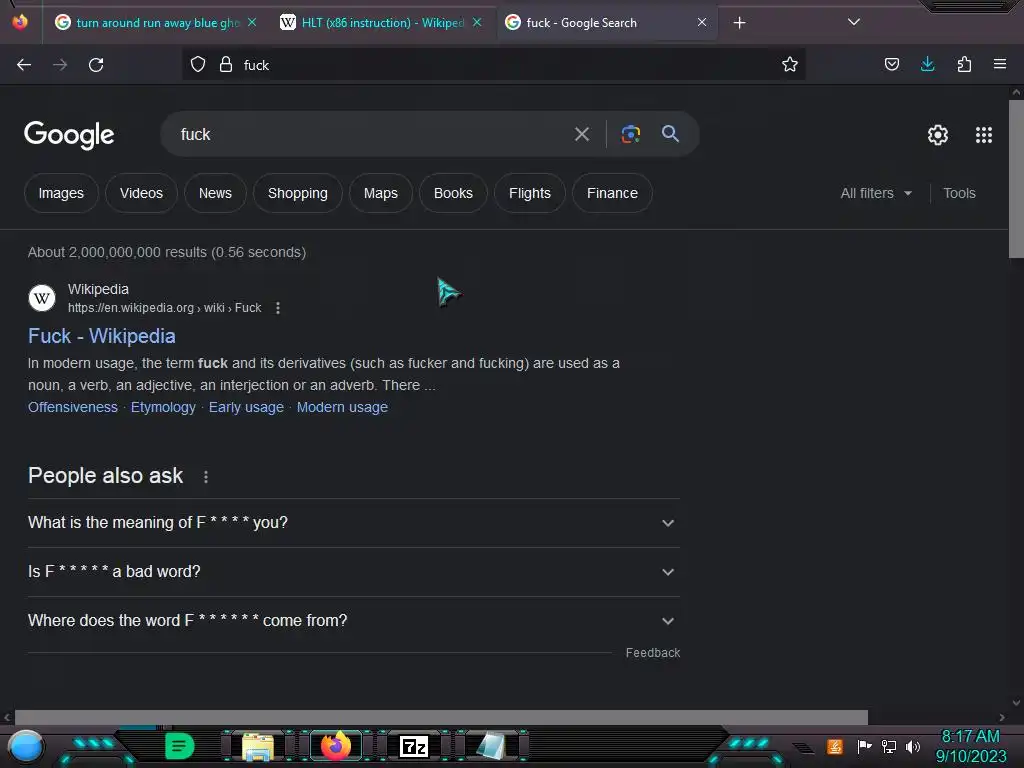The height and width of the screenshot is (768, 1024).
Task: Go back to previous page
Action: [x=24, y=65]
